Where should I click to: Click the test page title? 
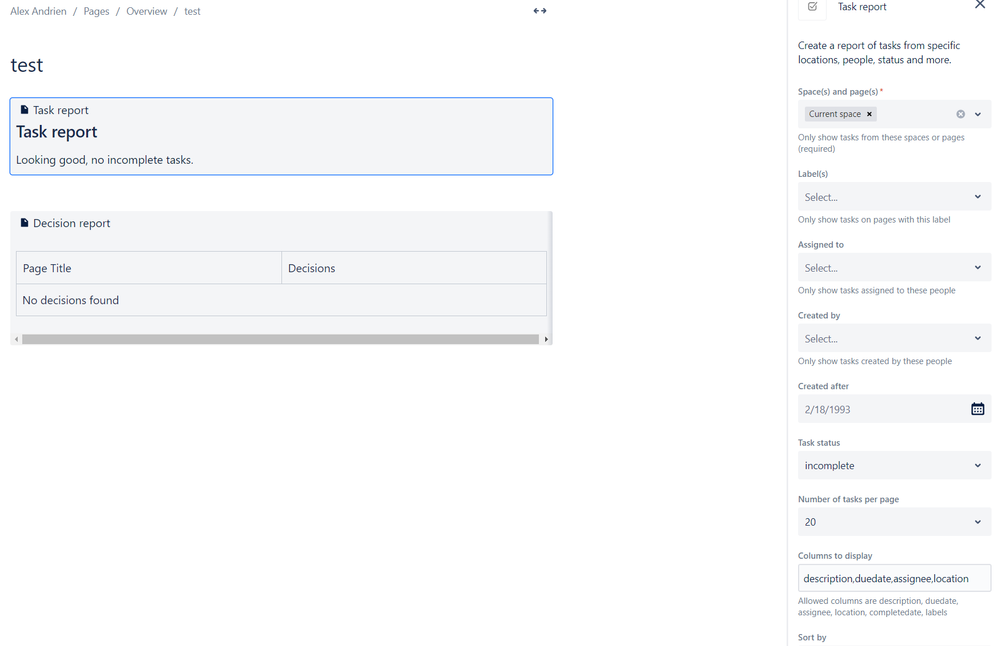click(27, 65)
